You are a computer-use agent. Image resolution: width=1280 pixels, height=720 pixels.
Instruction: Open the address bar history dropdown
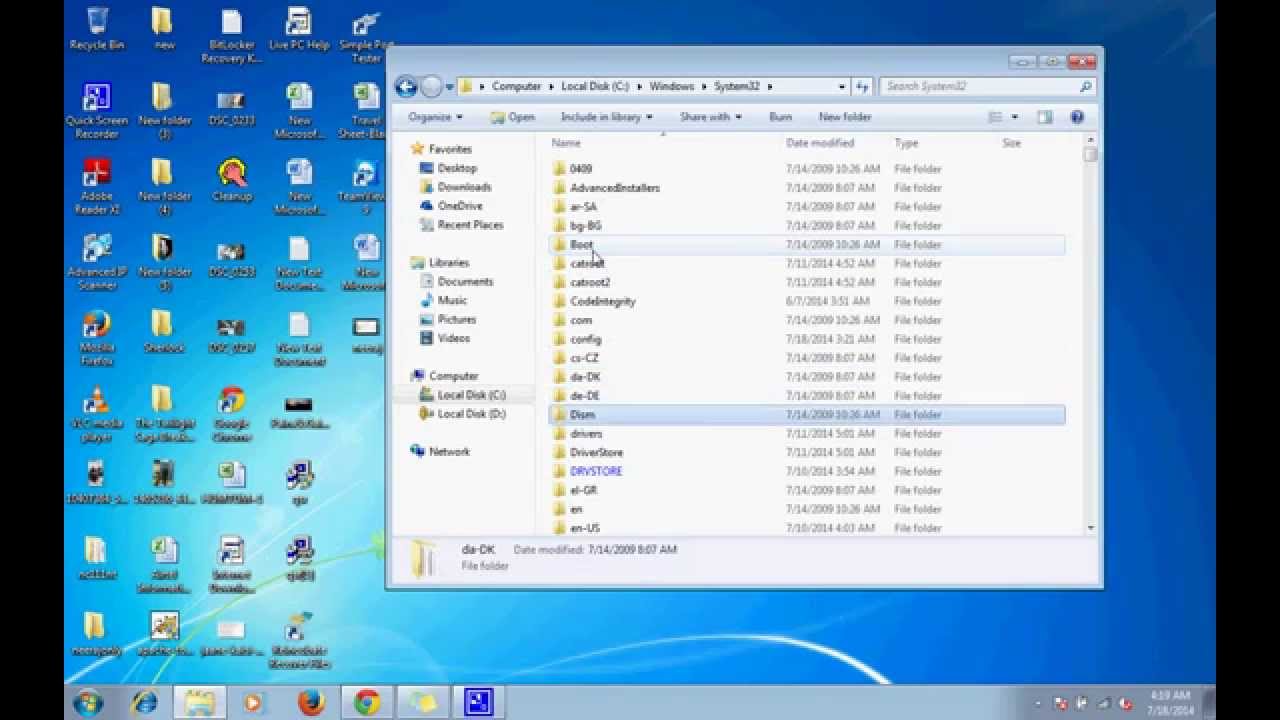[842, 87]
